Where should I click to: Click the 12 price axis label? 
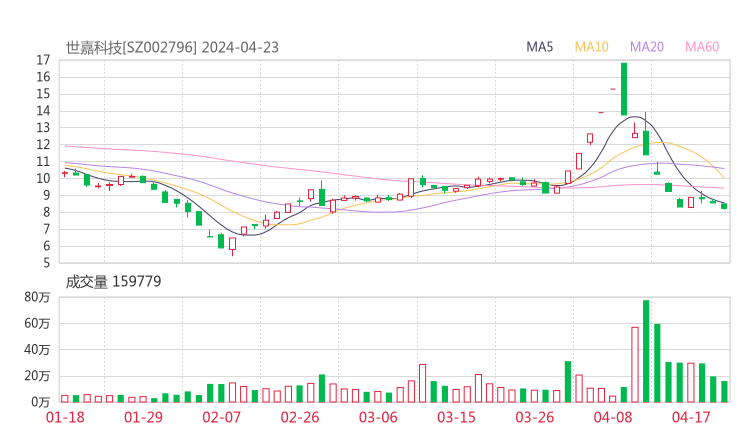(43, 145)
